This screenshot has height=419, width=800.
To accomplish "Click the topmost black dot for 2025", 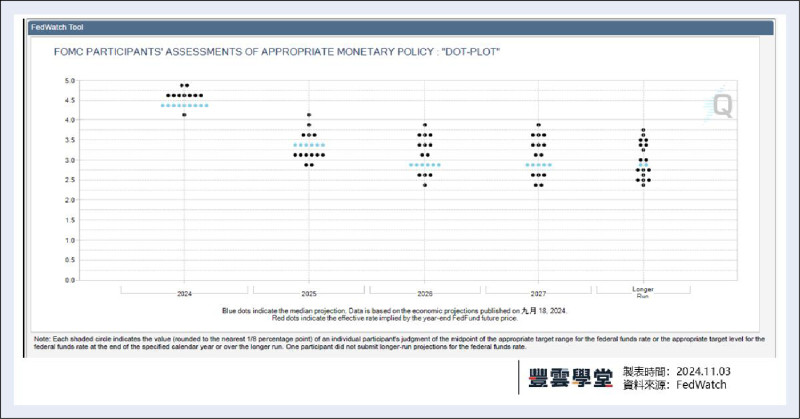I will click(309, 115).
